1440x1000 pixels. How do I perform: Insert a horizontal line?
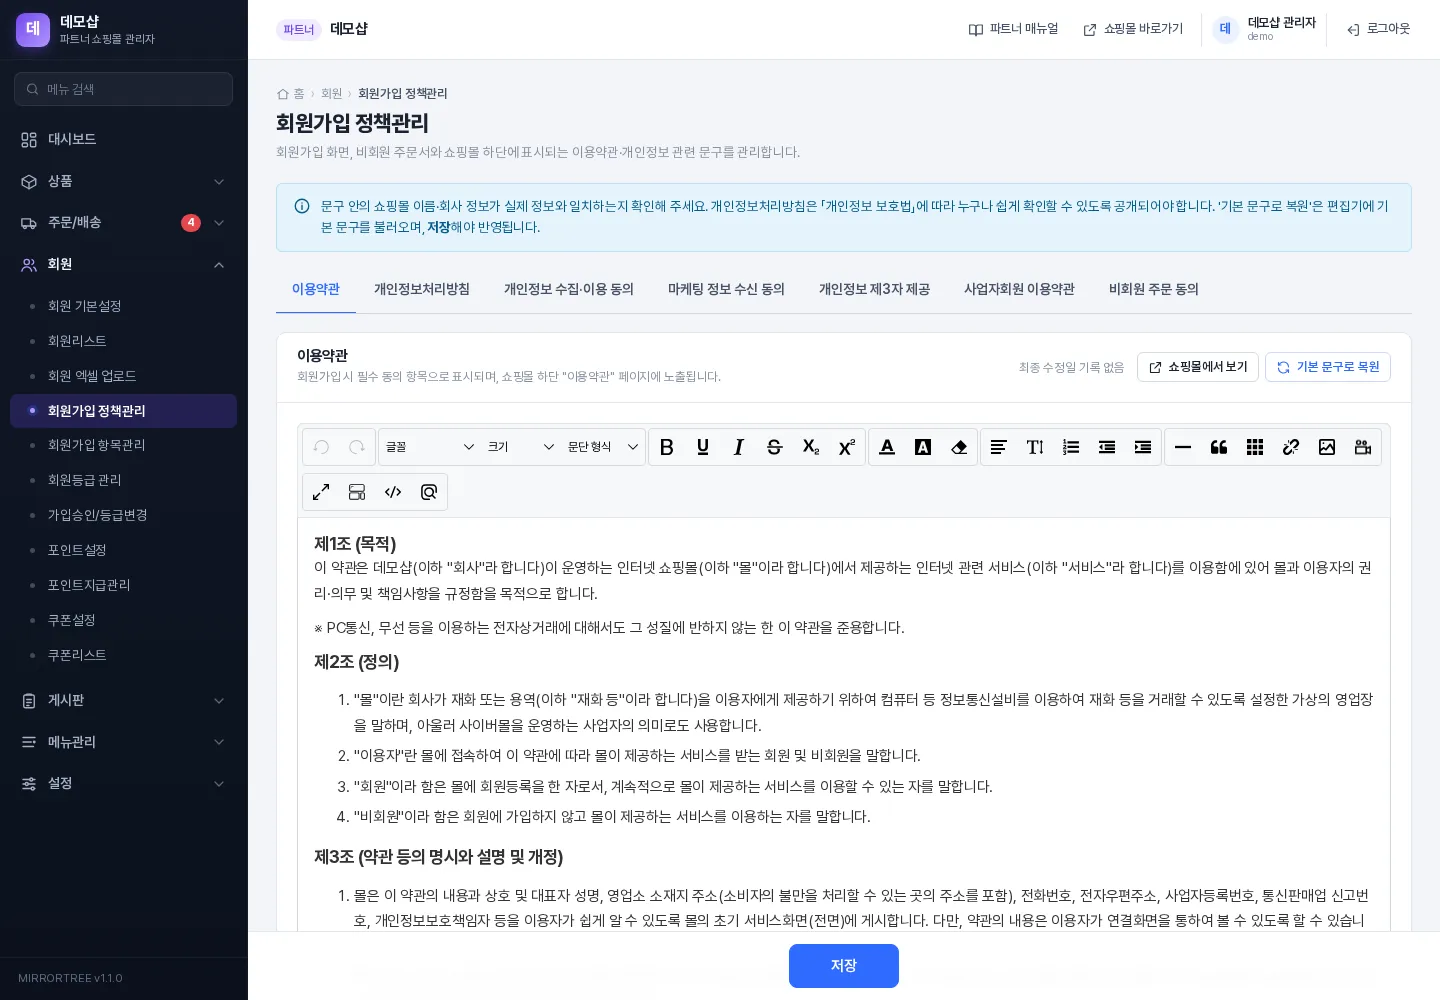[1183, 447]
